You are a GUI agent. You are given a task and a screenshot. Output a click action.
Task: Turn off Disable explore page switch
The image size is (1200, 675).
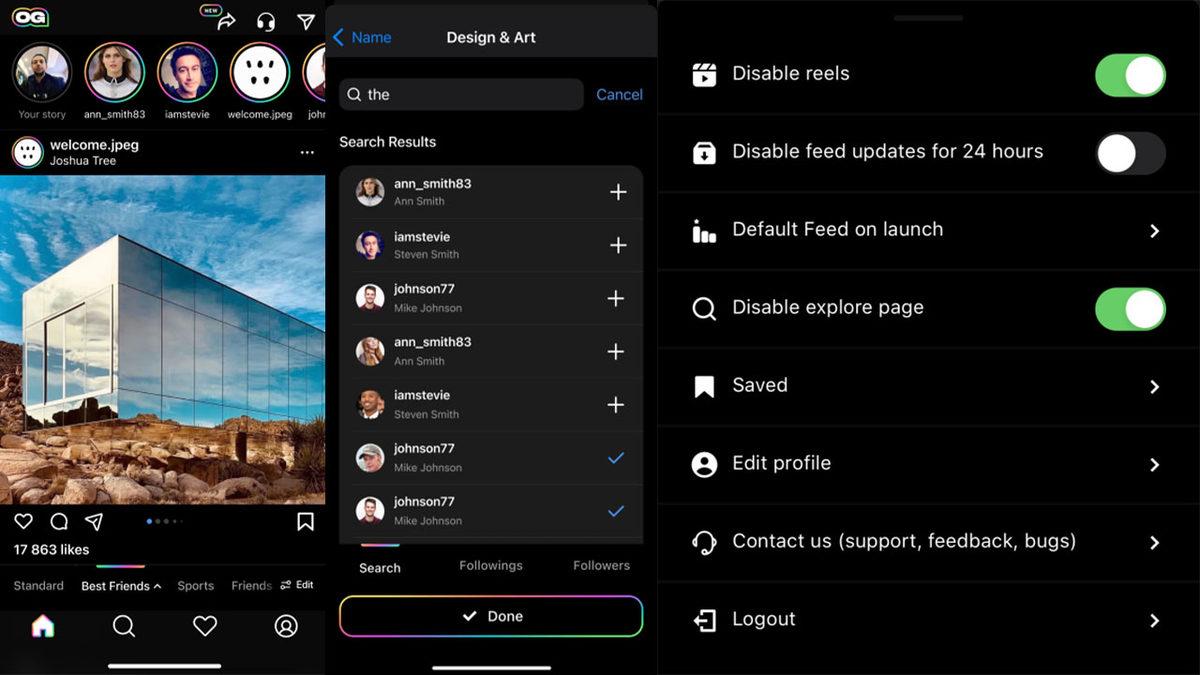point(1130,309)
